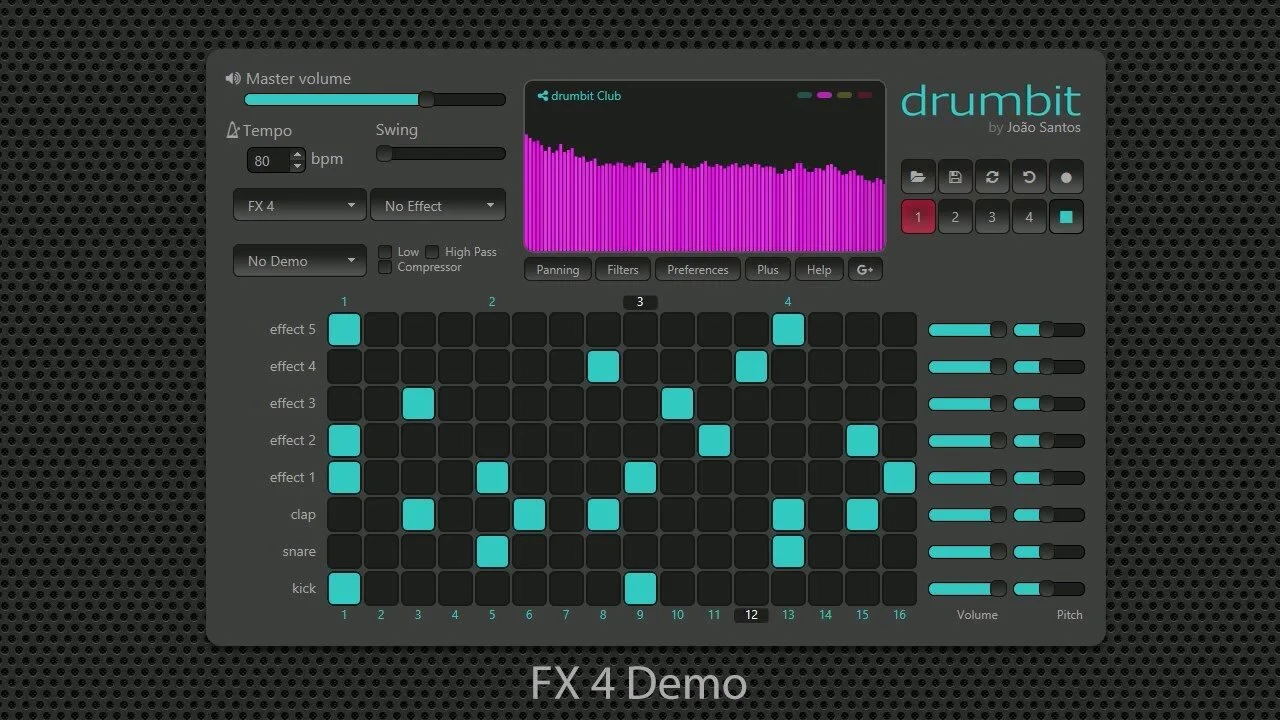Click the 'snare' track label
The image size is (1280, 720).
[x=299, y=551]
